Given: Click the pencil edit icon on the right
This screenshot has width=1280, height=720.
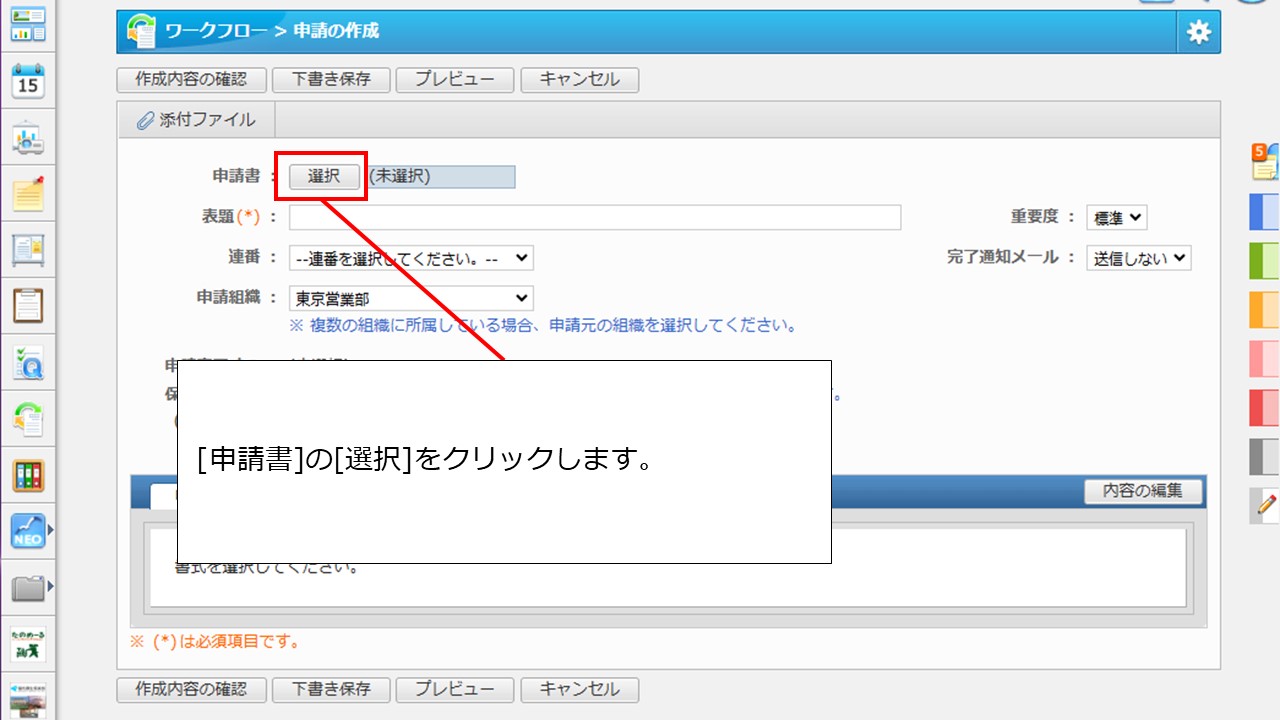Looking at the screenshot, I should 1262,507.
